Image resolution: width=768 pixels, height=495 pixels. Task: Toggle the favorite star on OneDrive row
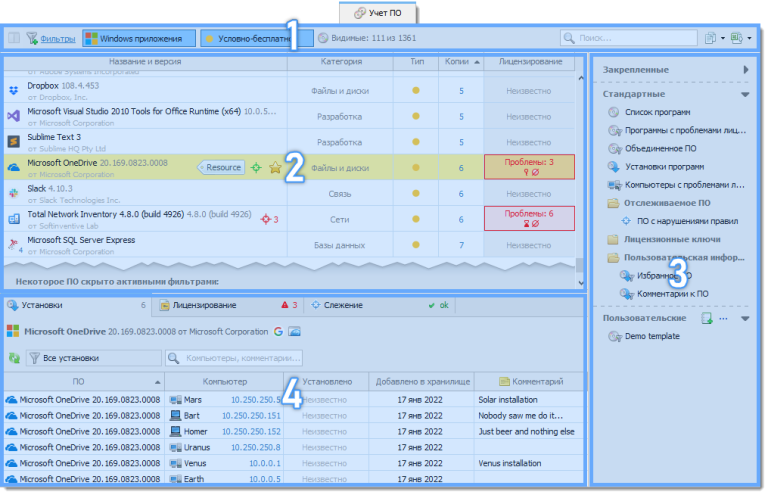275,168
